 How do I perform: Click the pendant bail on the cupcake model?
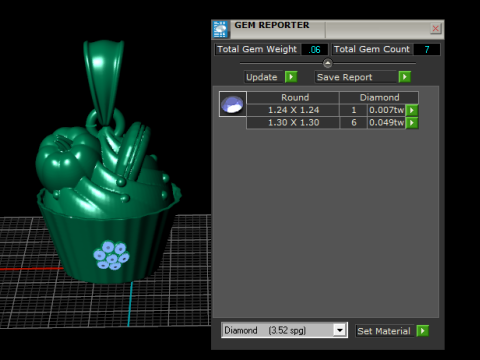(x=103, y=82)
